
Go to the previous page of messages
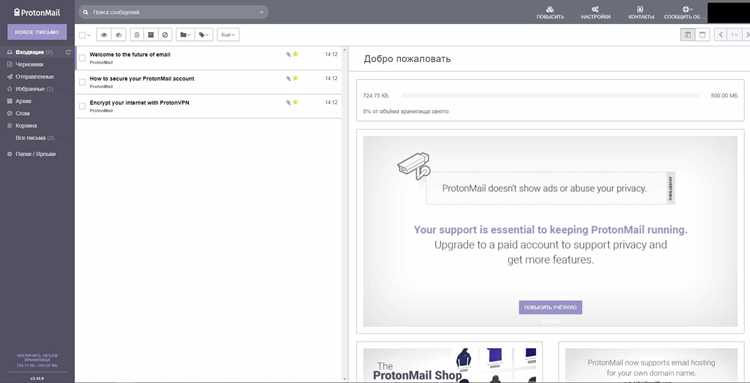tap(721, 35)
